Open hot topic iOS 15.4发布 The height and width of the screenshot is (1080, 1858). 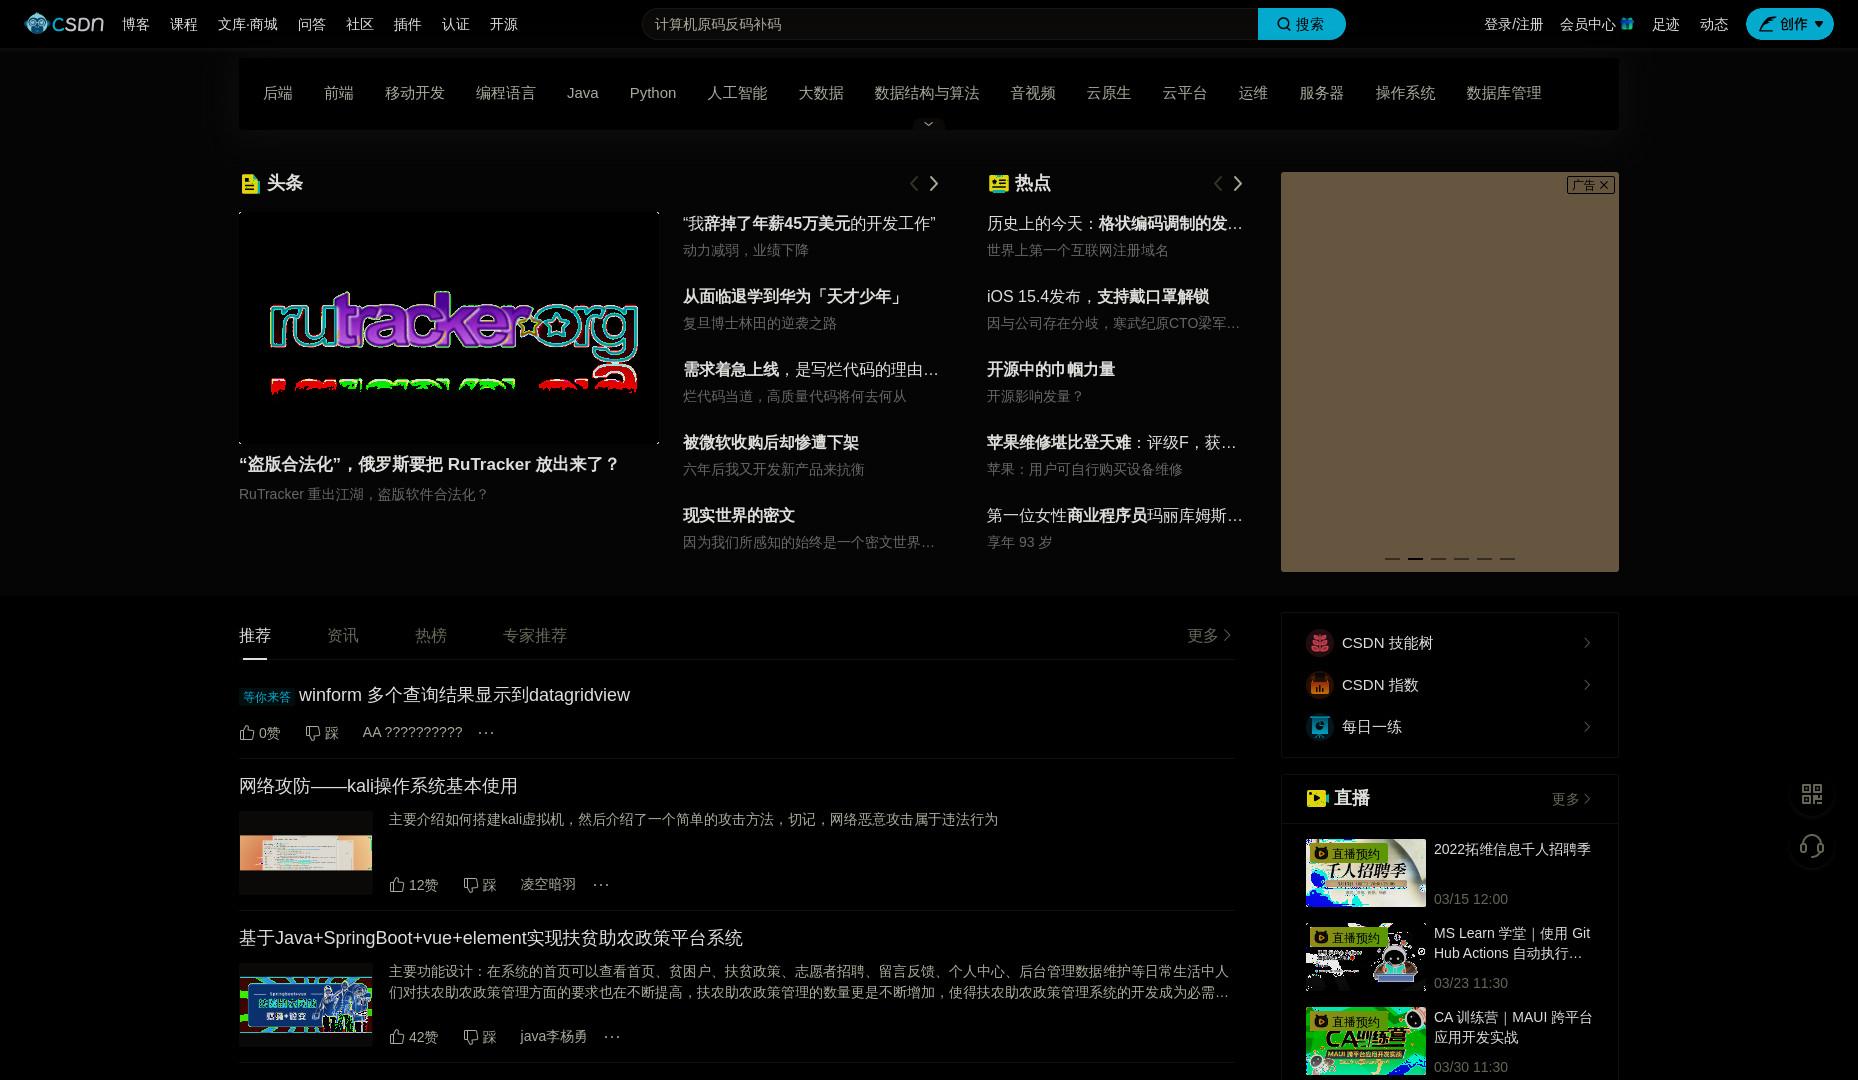pos(1098,297)
